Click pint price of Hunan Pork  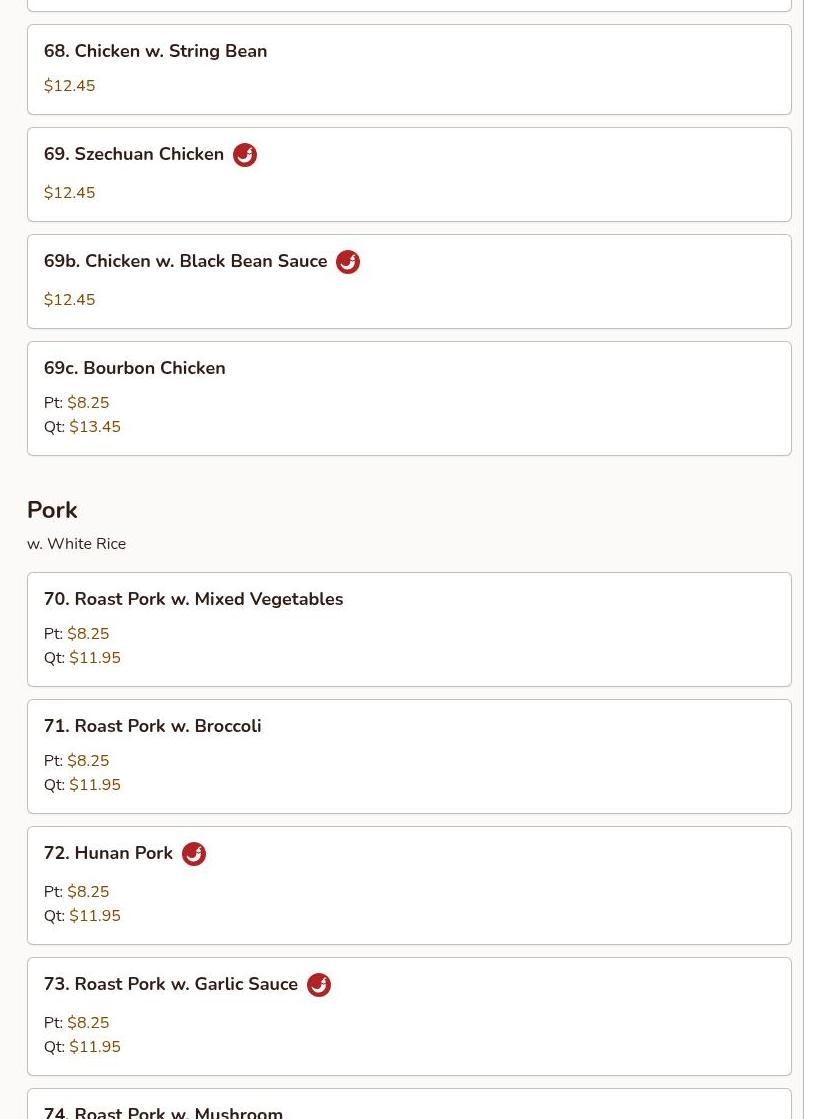(x=88, y=892)
